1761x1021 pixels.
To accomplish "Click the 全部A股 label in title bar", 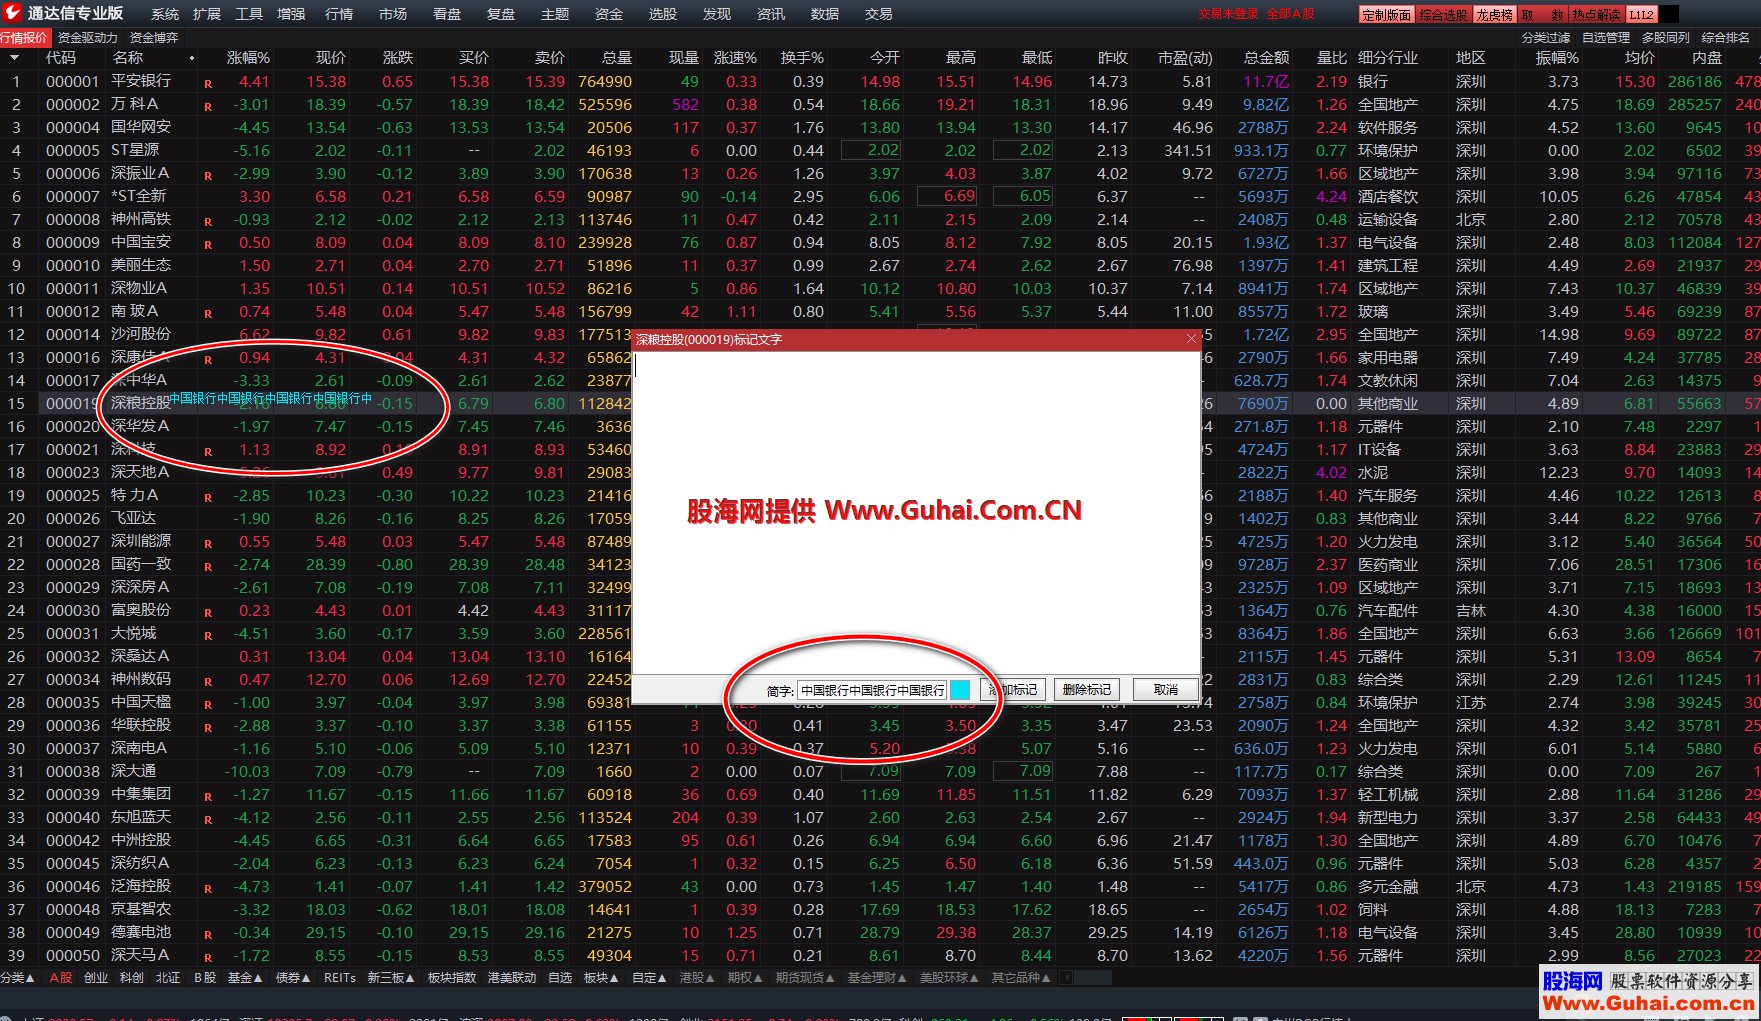I will tap(1291, 14).
